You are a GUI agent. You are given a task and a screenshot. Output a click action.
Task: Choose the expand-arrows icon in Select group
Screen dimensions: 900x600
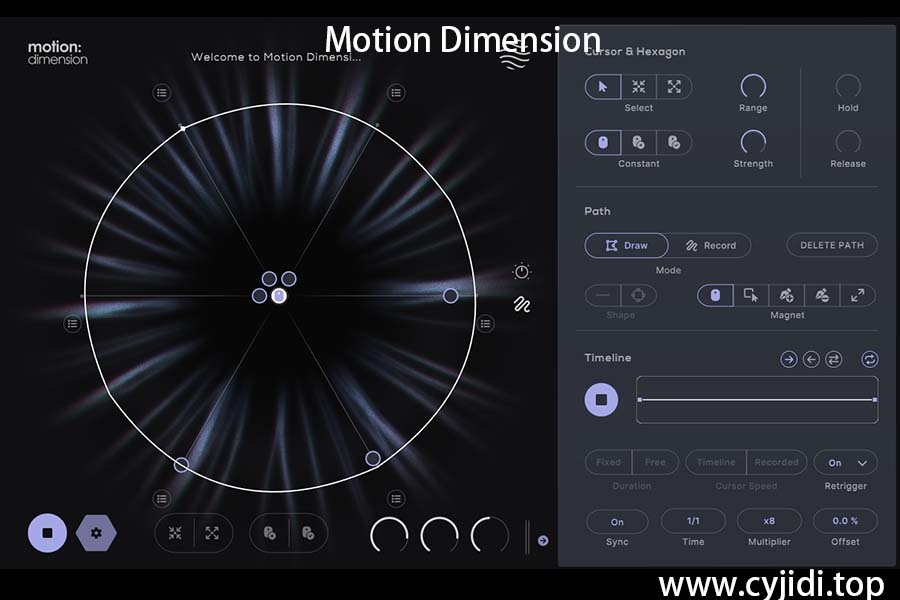[674, 87]
